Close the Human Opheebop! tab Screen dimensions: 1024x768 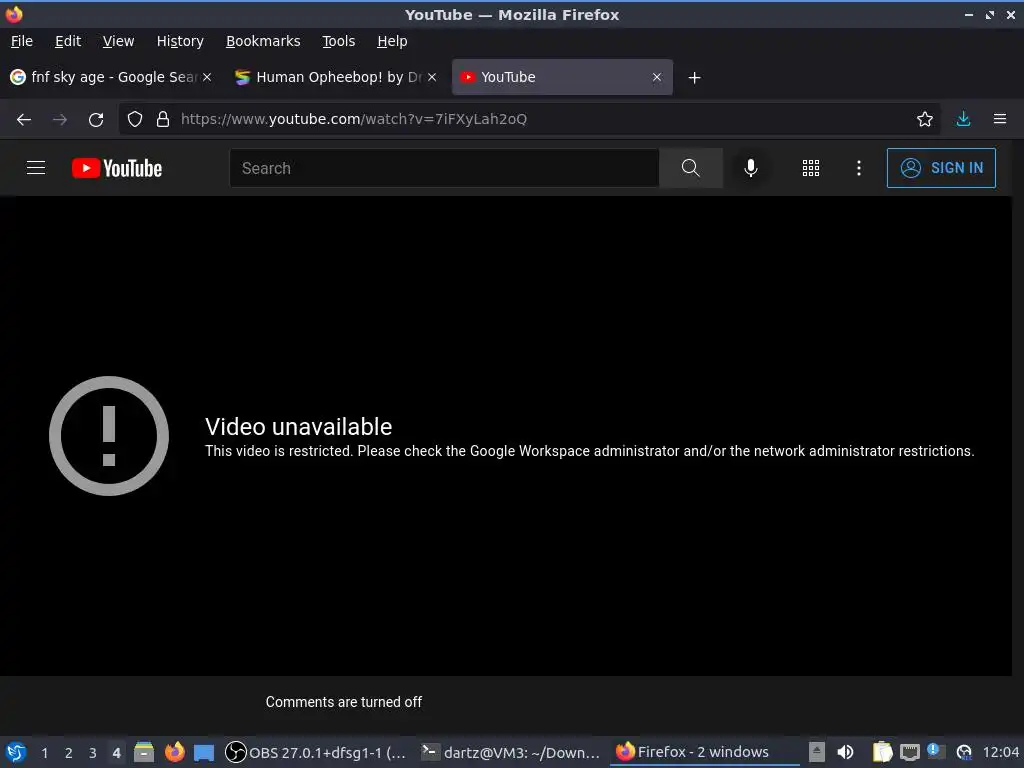tap(432, 77)
